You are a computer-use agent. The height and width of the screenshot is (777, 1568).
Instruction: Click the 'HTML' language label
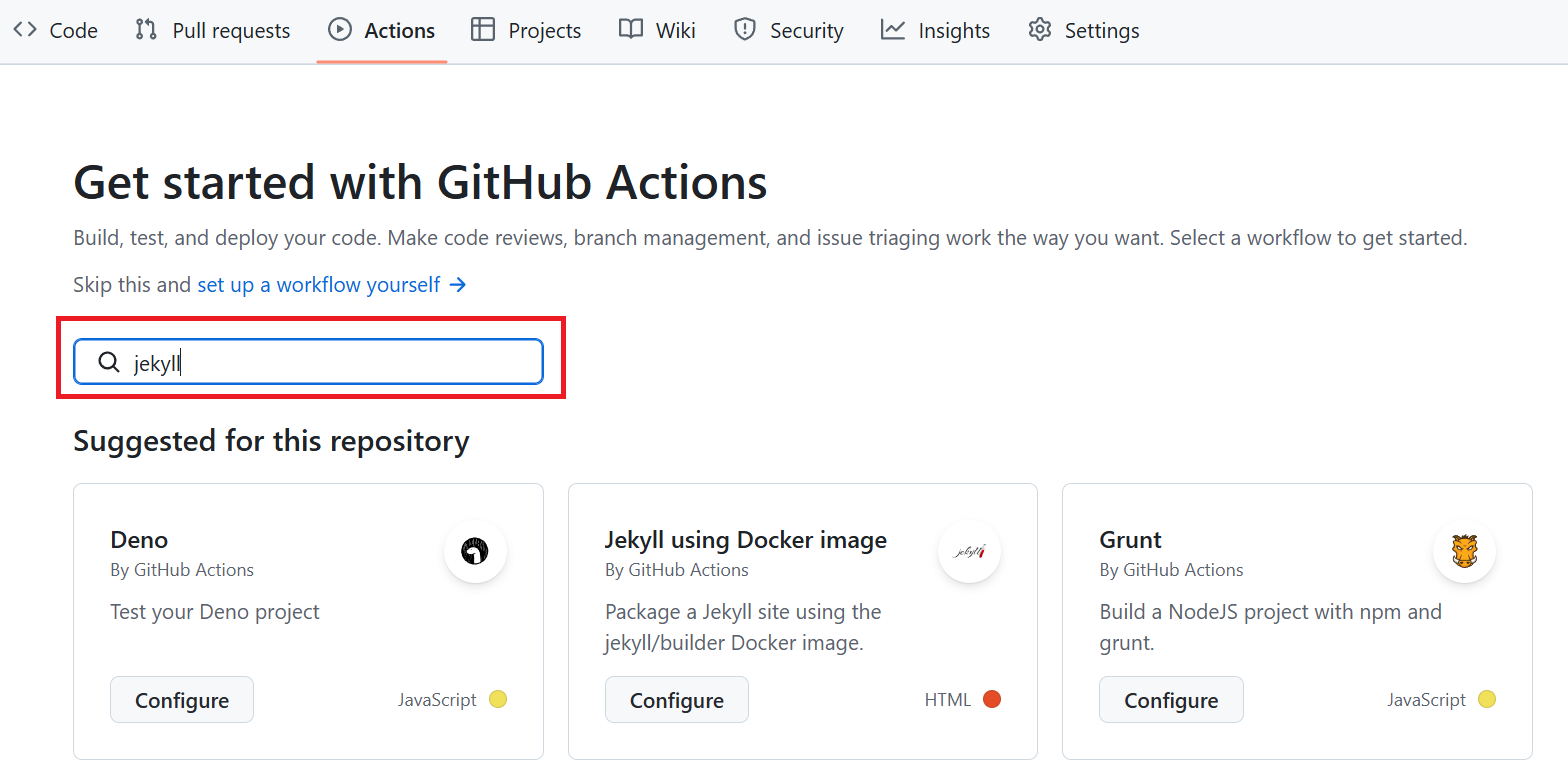tap(948, 700)
